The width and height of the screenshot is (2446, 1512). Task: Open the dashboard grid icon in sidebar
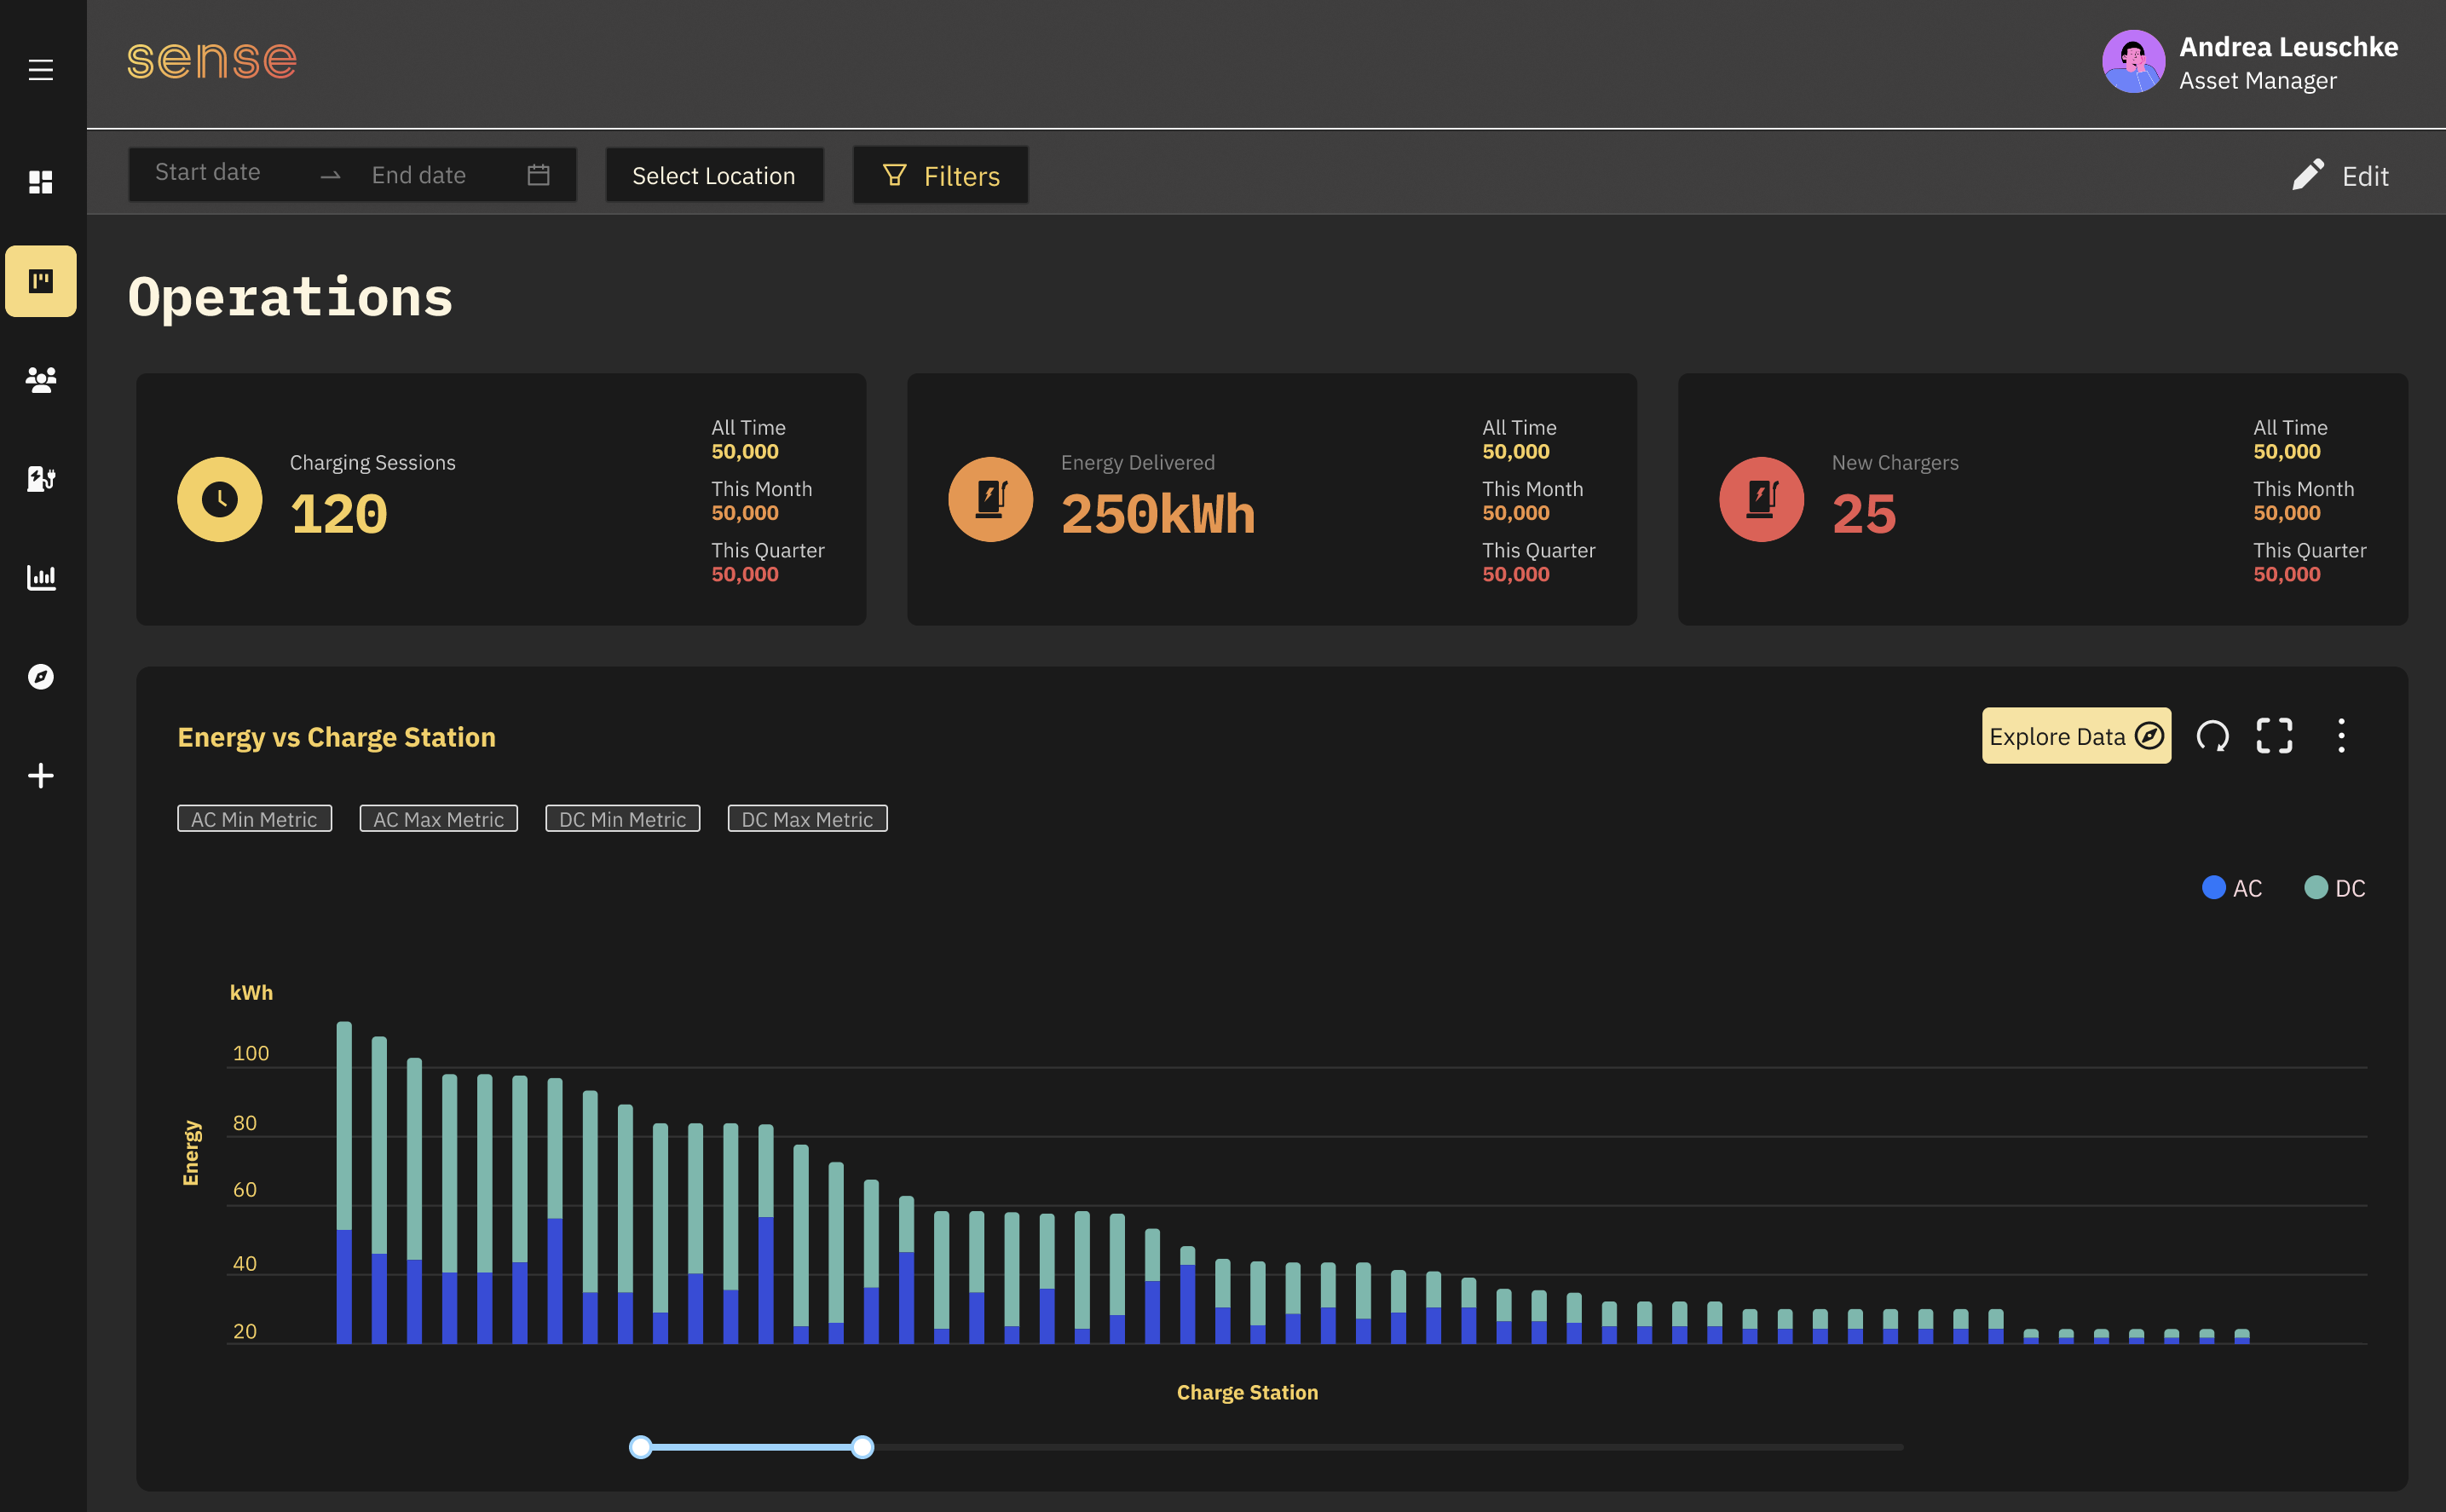tap(41, 182)
